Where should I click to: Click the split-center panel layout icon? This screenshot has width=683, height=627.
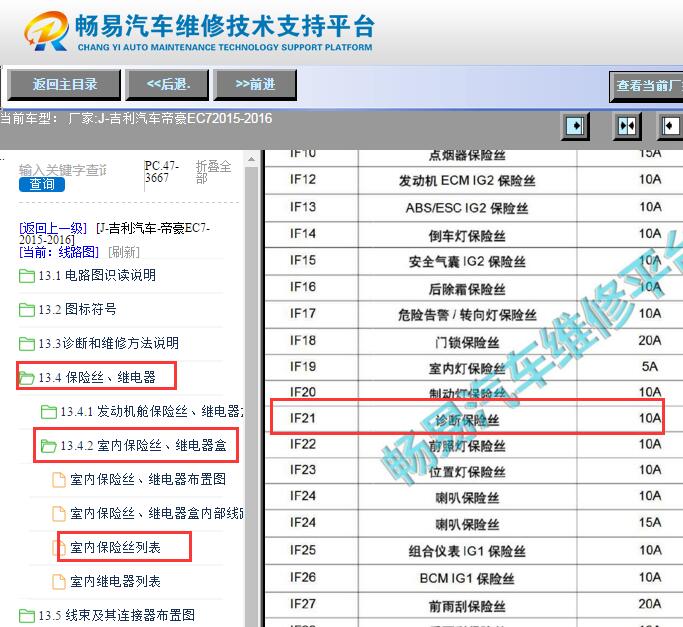(626, 126)
